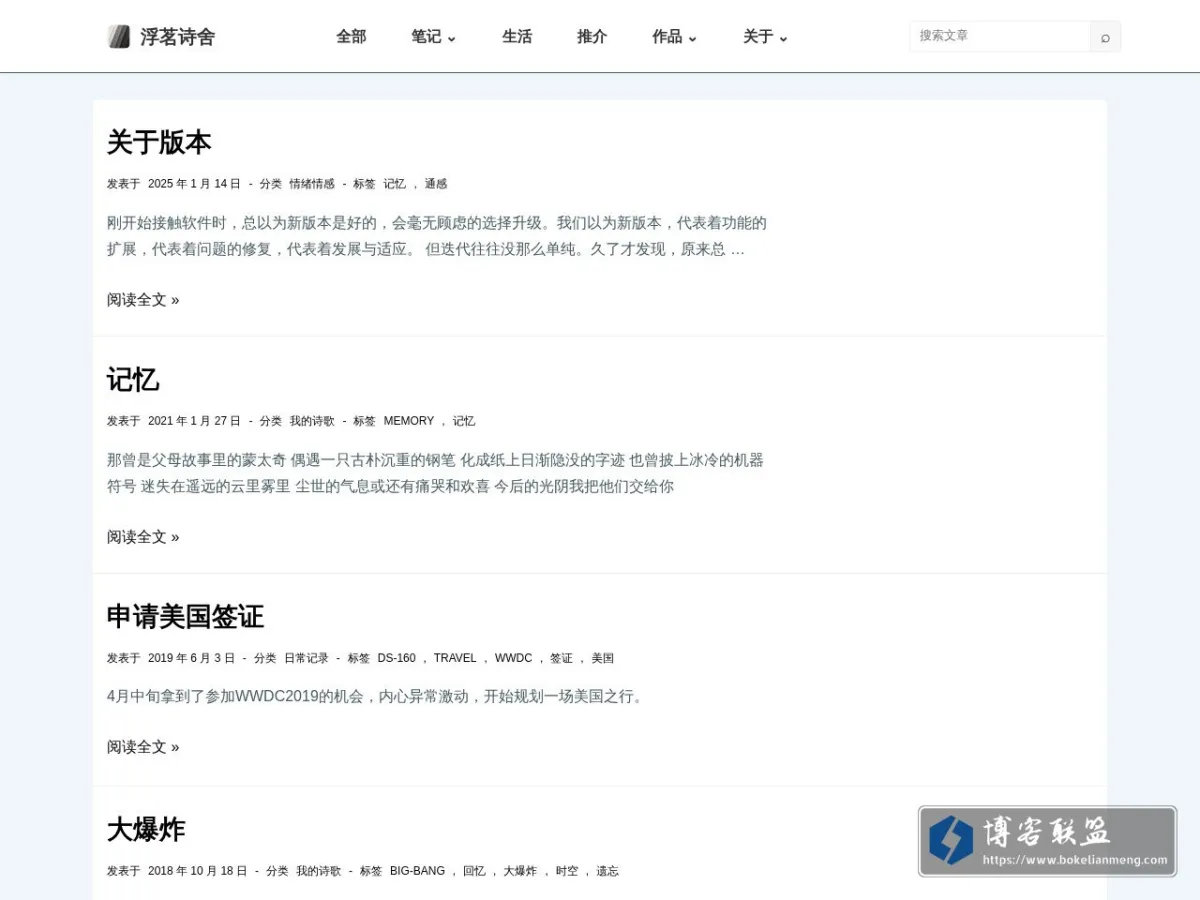This screenshot has width=1200, height=900.
Task: Open the 记忆 tag on 关于版本 post
Action: [395, 184]
